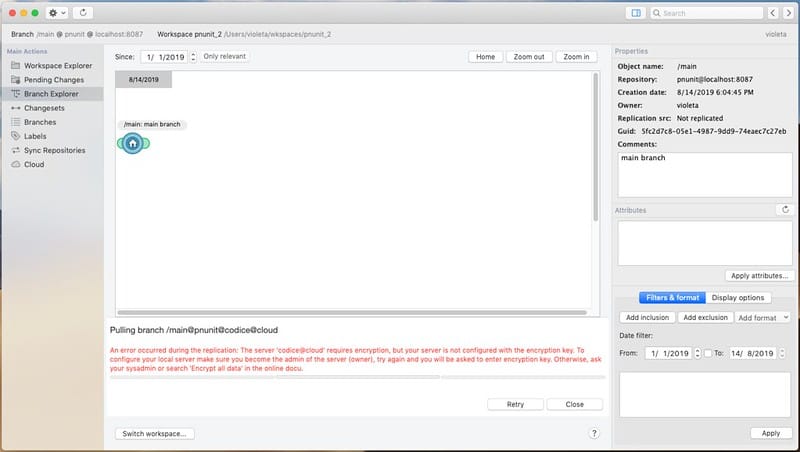Enable the To date checkbox
This screenshot has height=452, width=800.
[x=708, y=354]
